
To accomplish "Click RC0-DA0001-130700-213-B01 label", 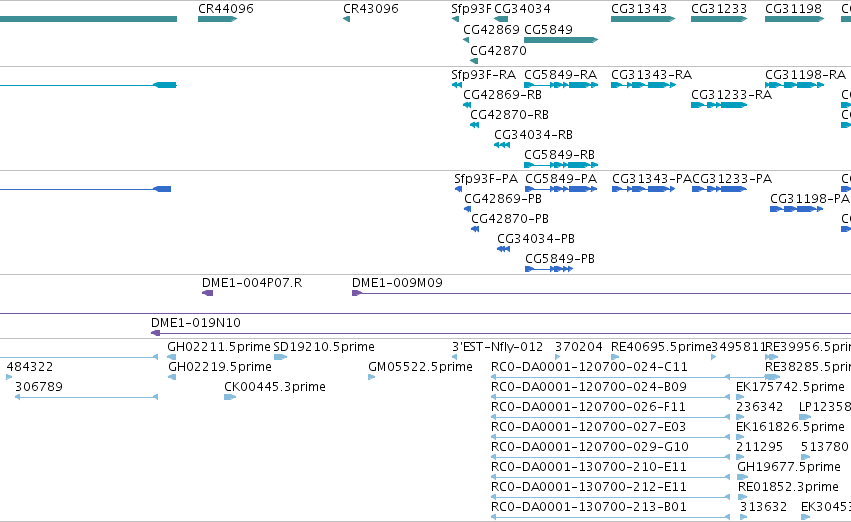I will coord(588,507).
